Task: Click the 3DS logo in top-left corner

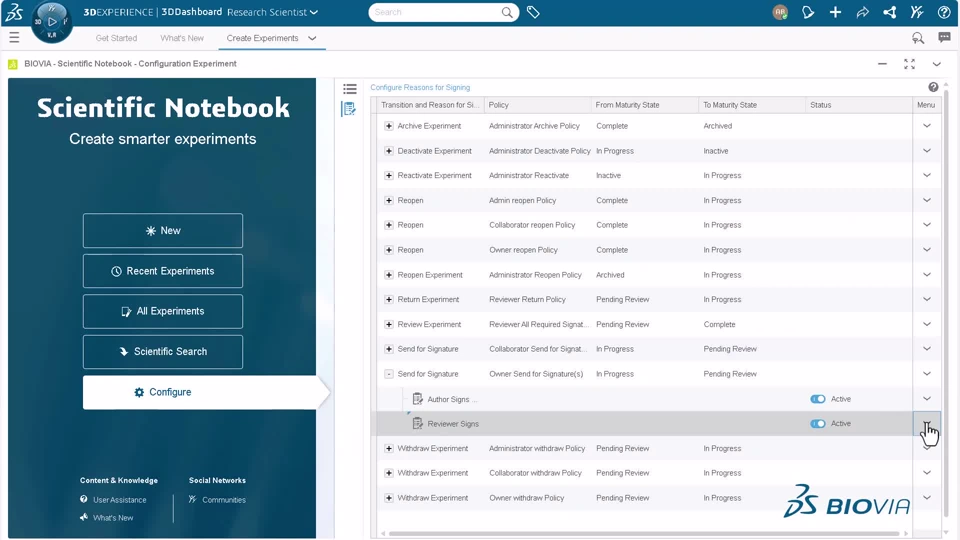Action: [x=13, y=12]
